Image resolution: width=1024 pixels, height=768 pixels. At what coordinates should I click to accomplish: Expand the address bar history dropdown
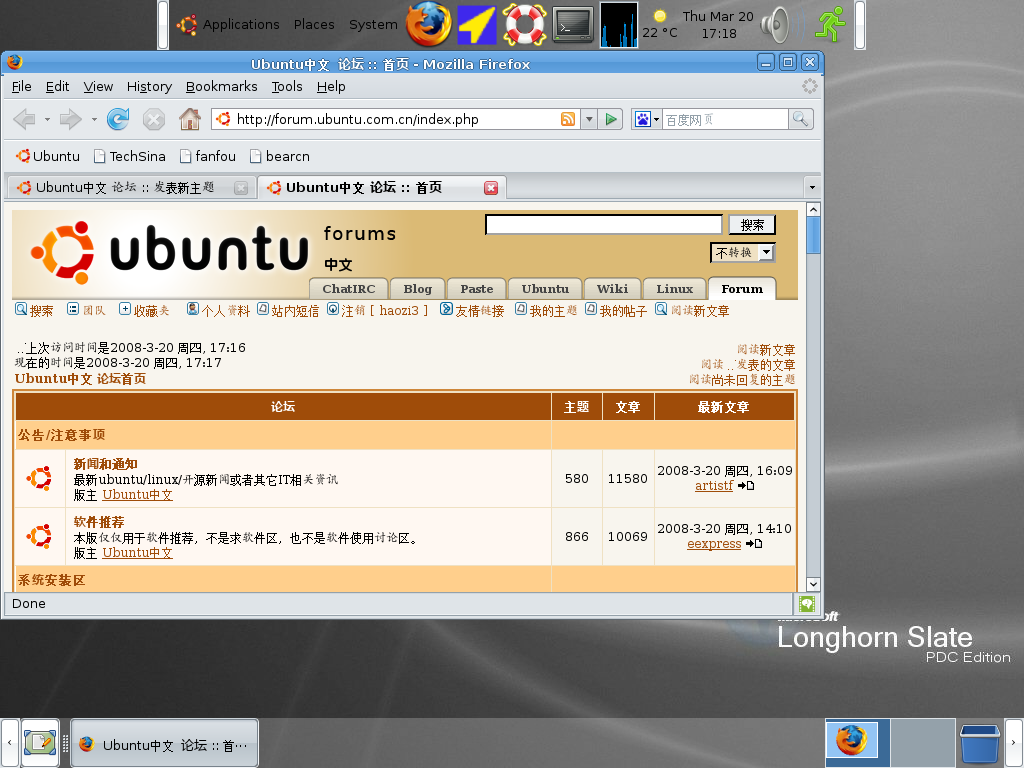click(x=589, y=119)
